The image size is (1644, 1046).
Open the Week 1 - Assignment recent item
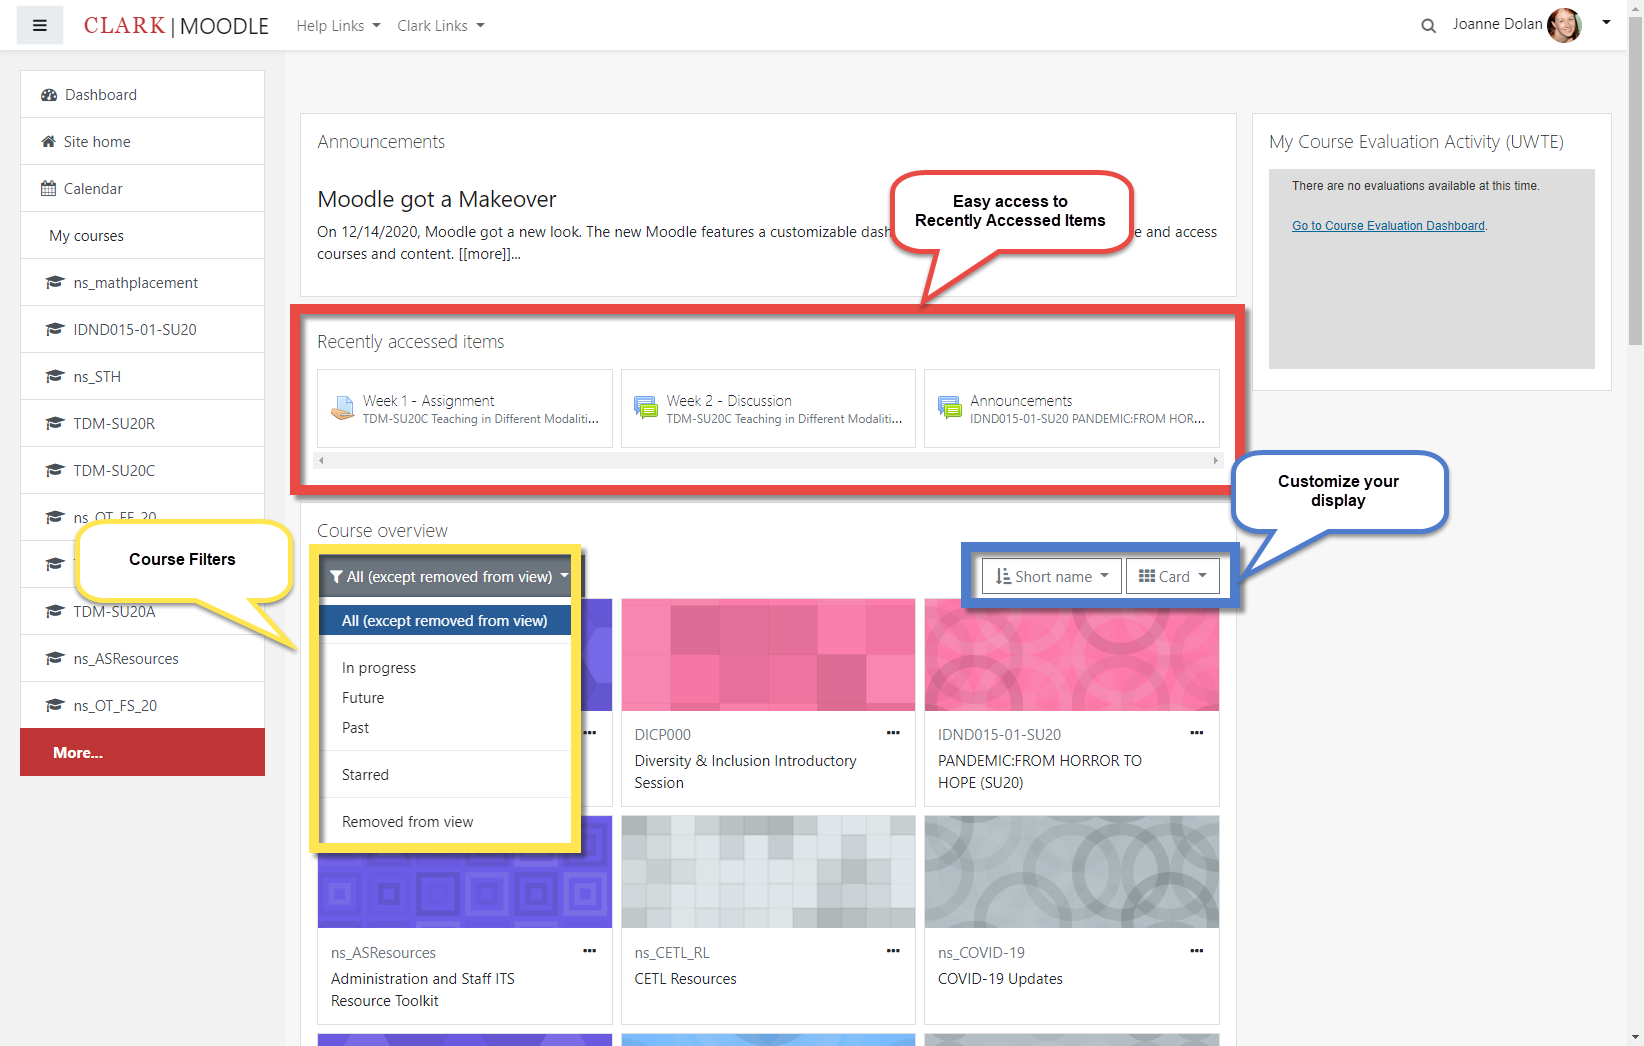tap(465, 408)
